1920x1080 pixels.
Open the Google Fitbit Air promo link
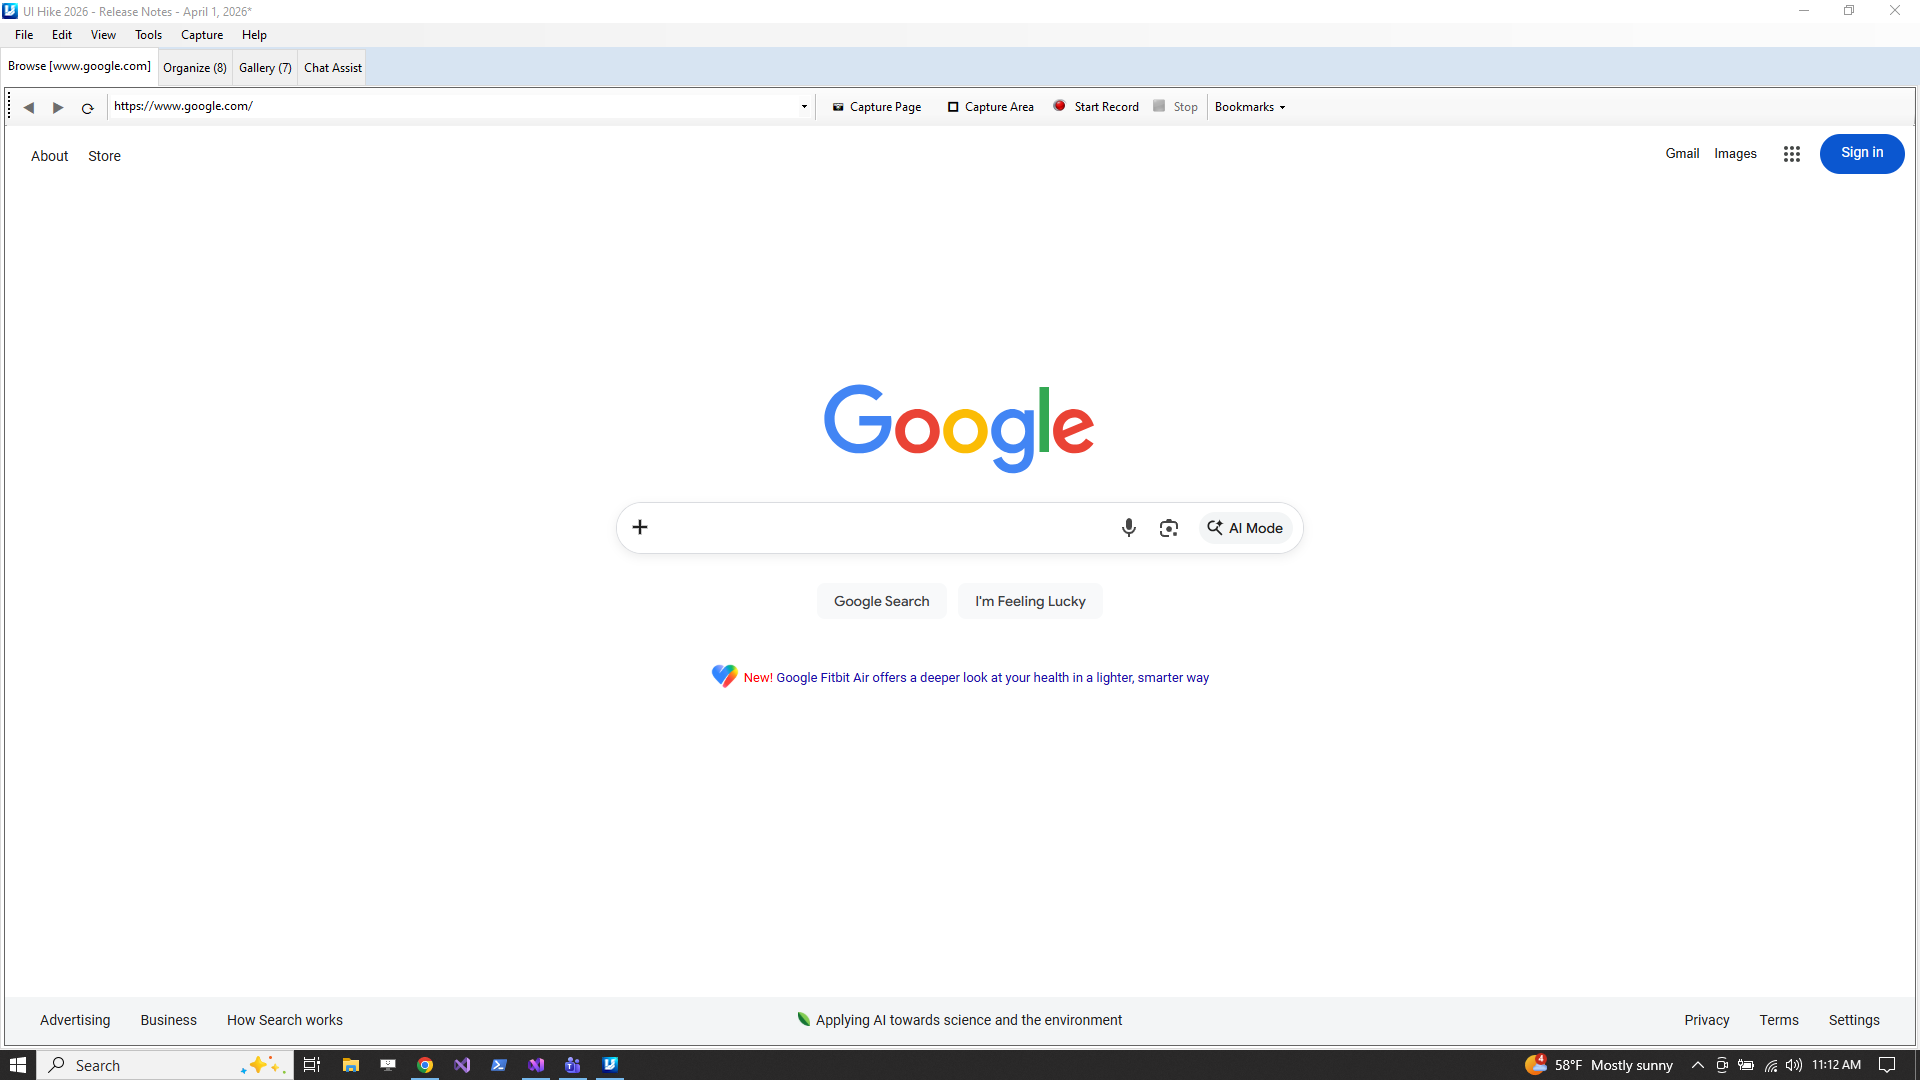tap(992, 678)
